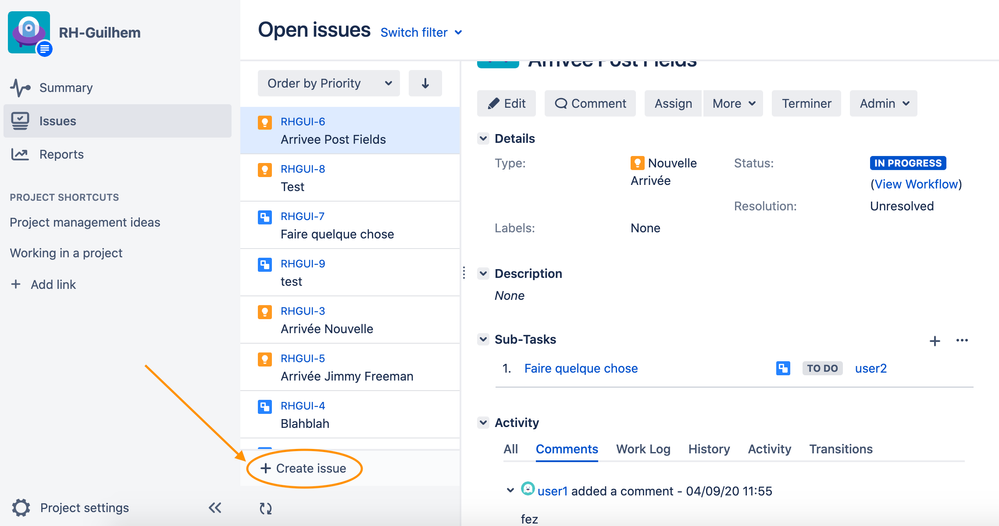Image resolution: width=999 pixels, height=526 pixels.
Task: Open the Order by Priority dropdown
Action: coord(329,83)
